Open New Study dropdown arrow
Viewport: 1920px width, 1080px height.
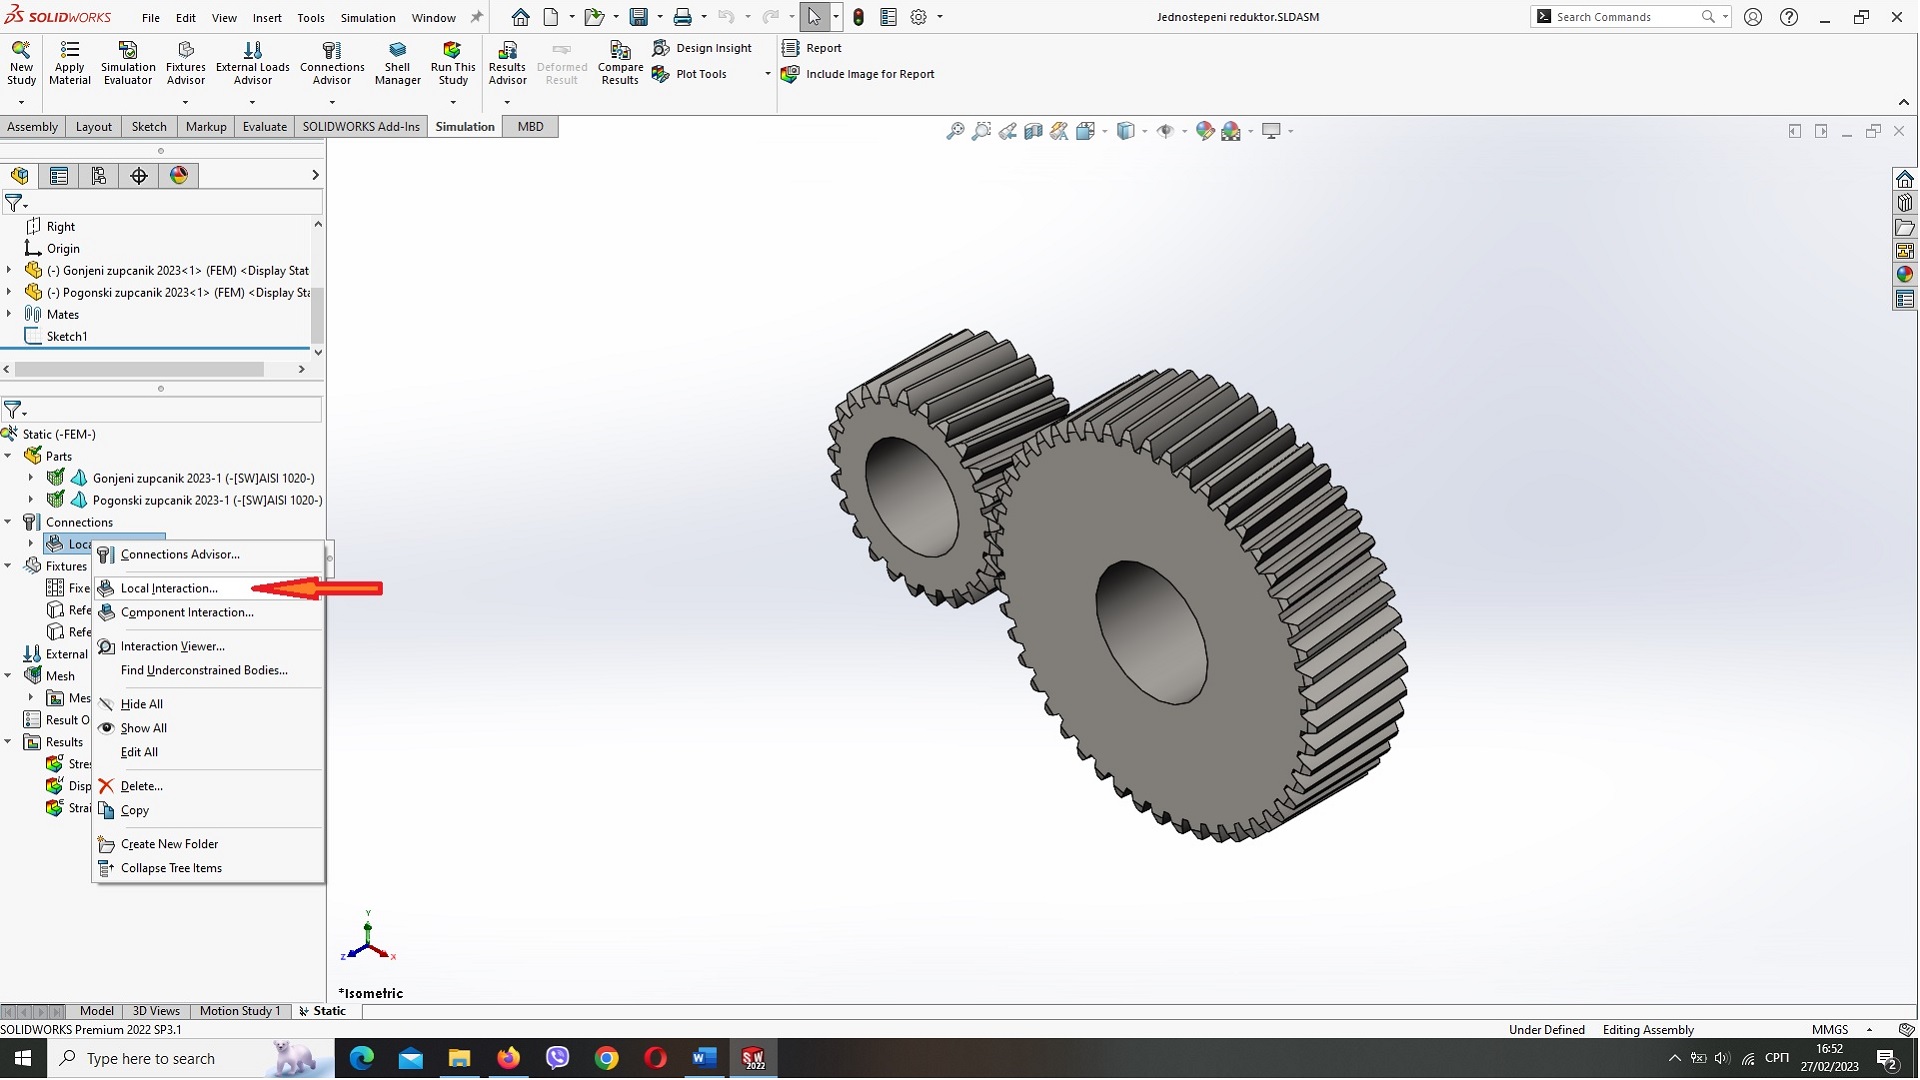[x=21, y=102]
